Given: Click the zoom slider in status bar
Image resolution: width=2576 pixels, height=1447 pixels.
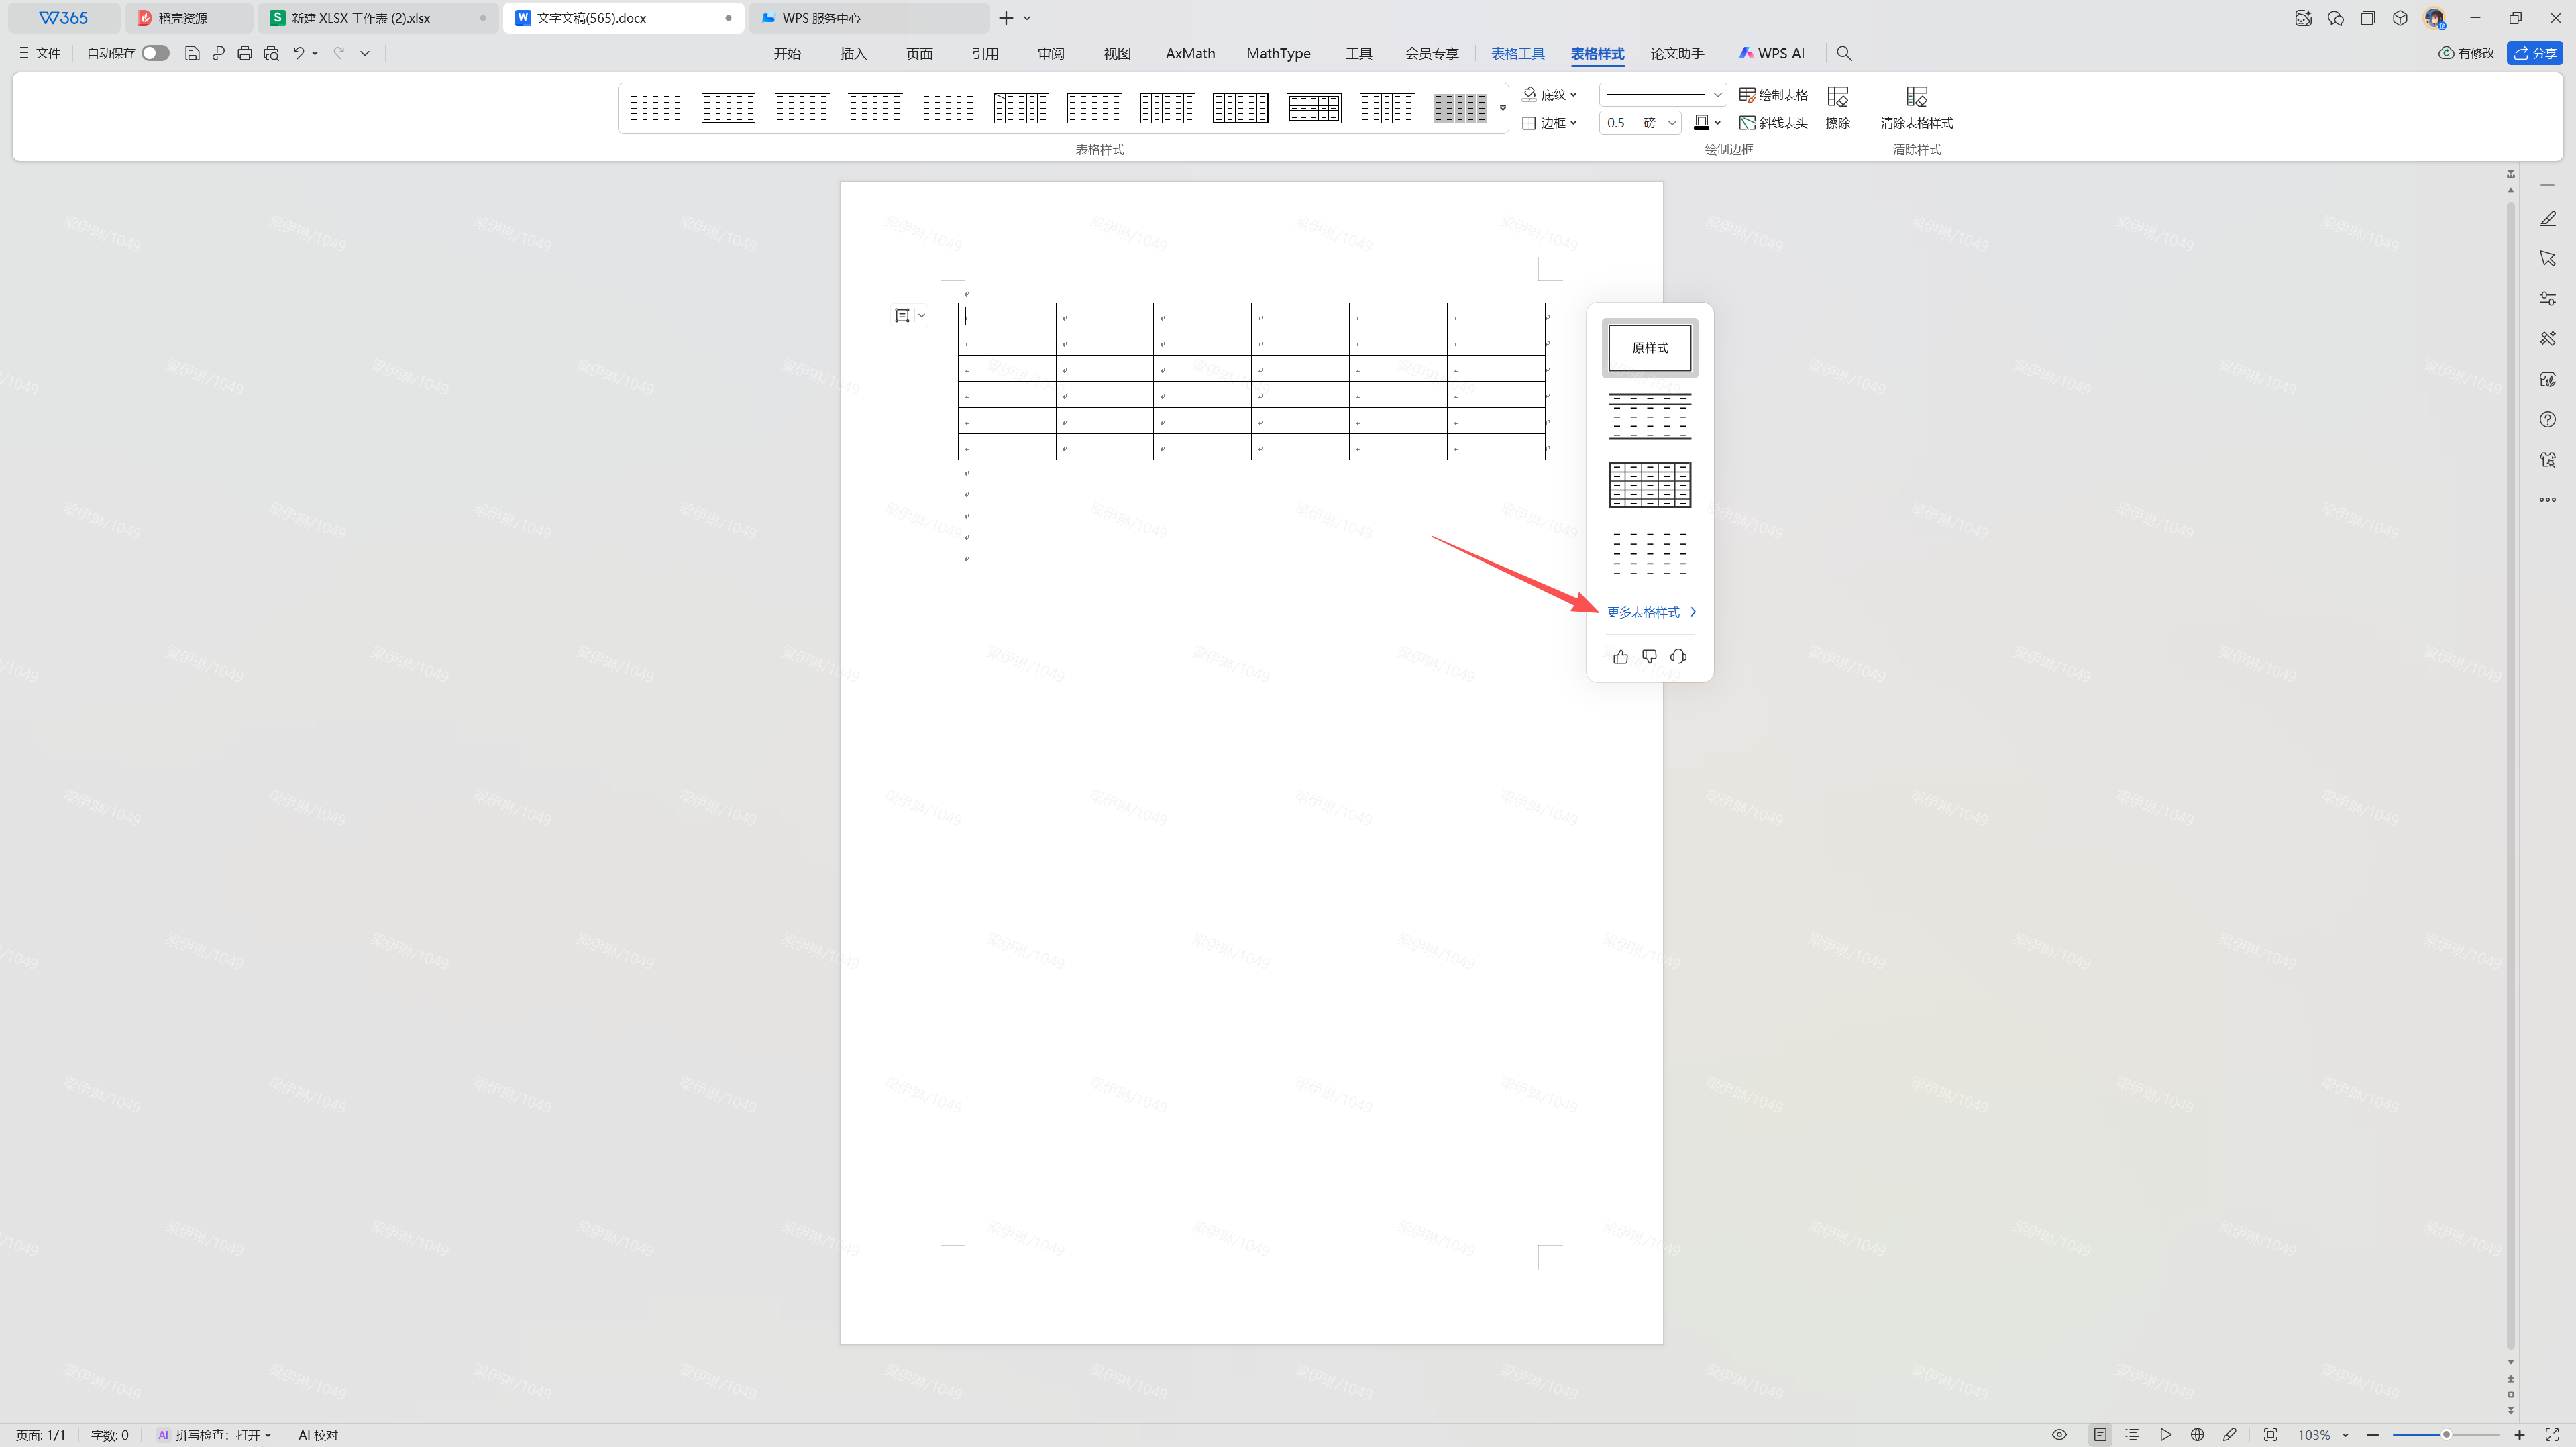Looking at the screenshot, I should pyautogui.click(x=2445, y=1435).
